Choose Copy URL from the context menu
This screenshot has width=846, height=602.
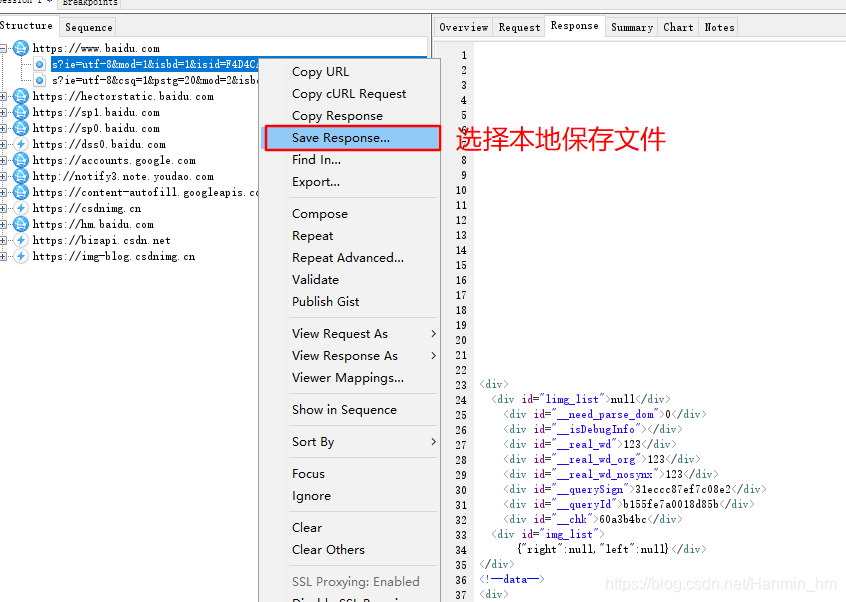350,72
